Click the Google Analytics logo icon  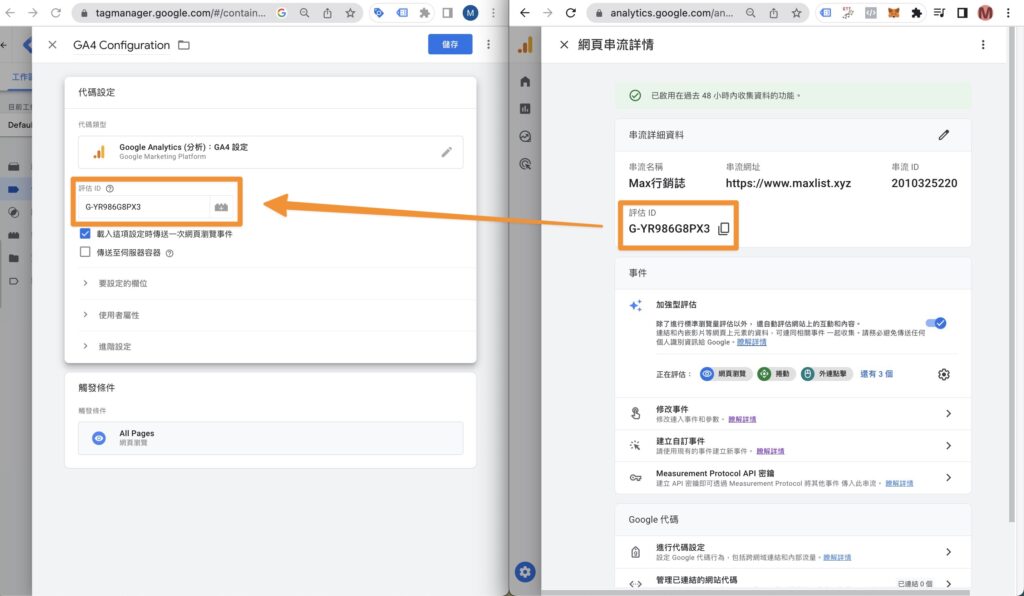[x=526, y=44]
